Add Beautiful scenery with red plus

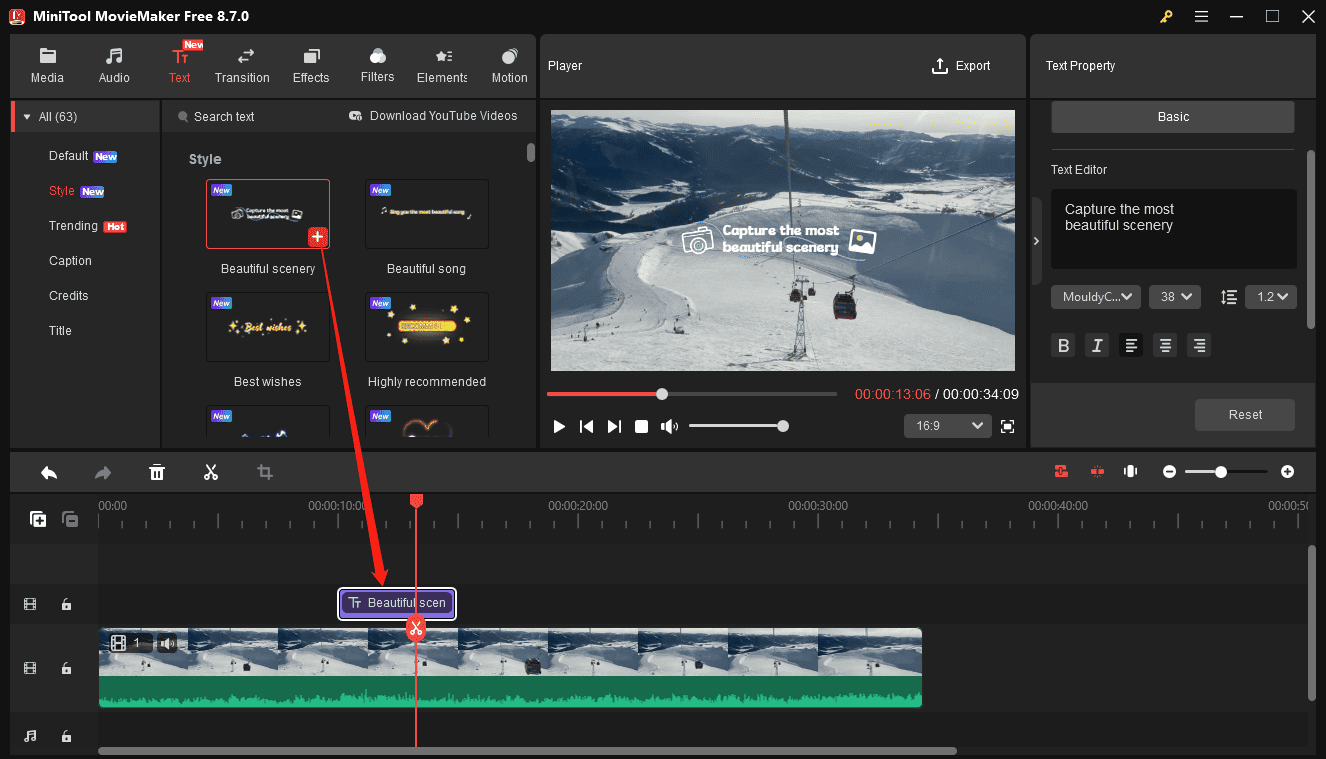pyautogui.click(x=317, y=237)
